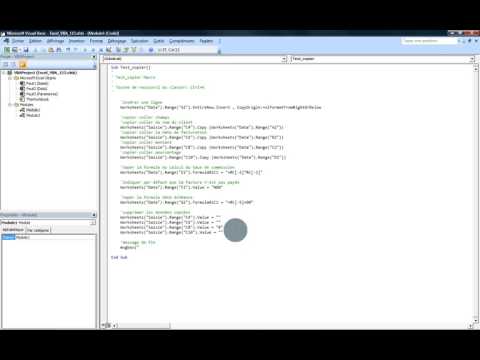
Task: Open the Exécution menu
Action: [139, 41]
